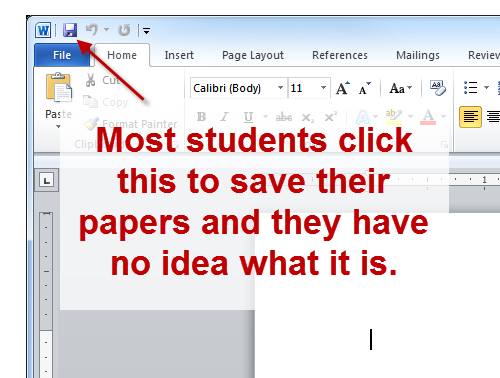Open the References tab

point(340,55)
